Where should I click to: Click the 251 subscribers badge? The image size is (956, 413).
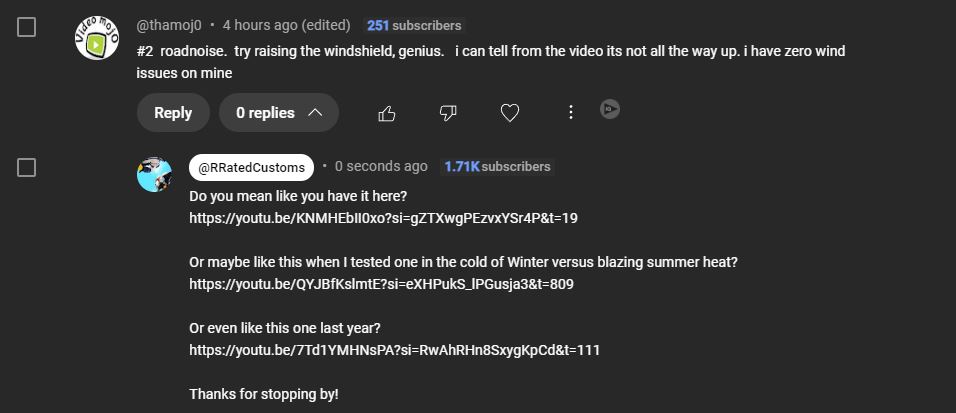click(414, 25)
